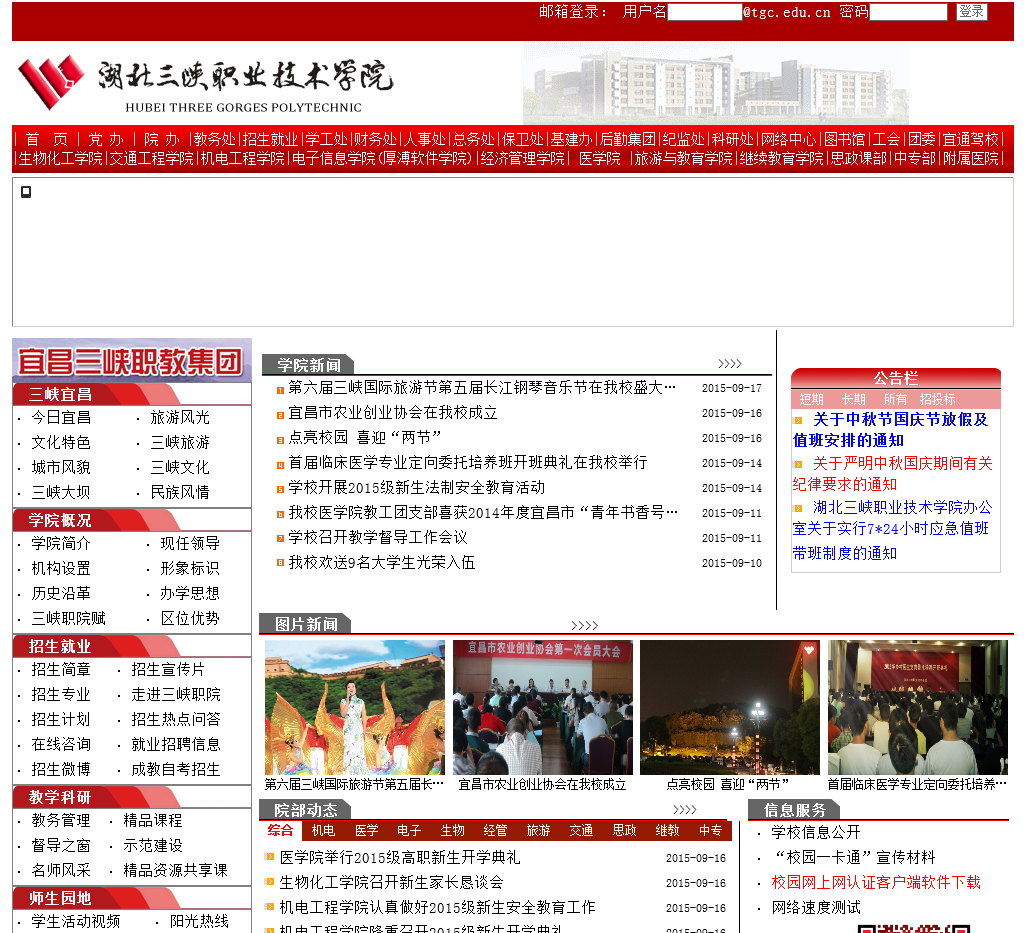
Task: Open the 学校信息公开 service link
Action: (815, 832)
